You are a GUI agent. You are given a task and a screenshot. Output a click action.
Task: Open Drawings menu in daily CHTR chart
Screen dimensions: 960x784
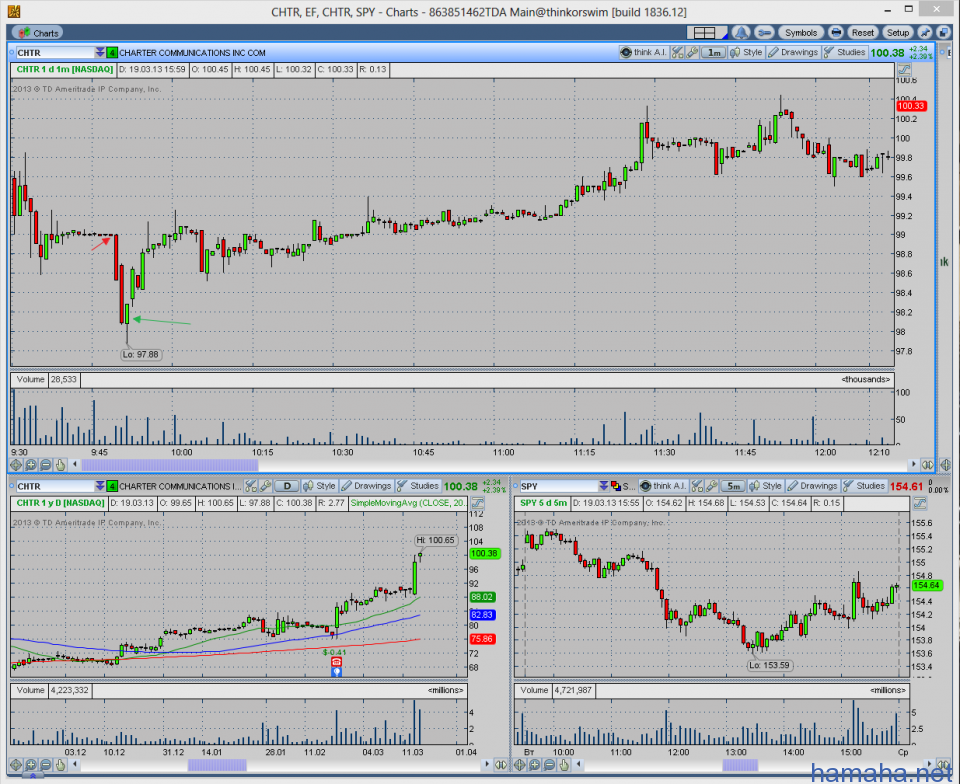pyautogui.click(x=366, y=486)
